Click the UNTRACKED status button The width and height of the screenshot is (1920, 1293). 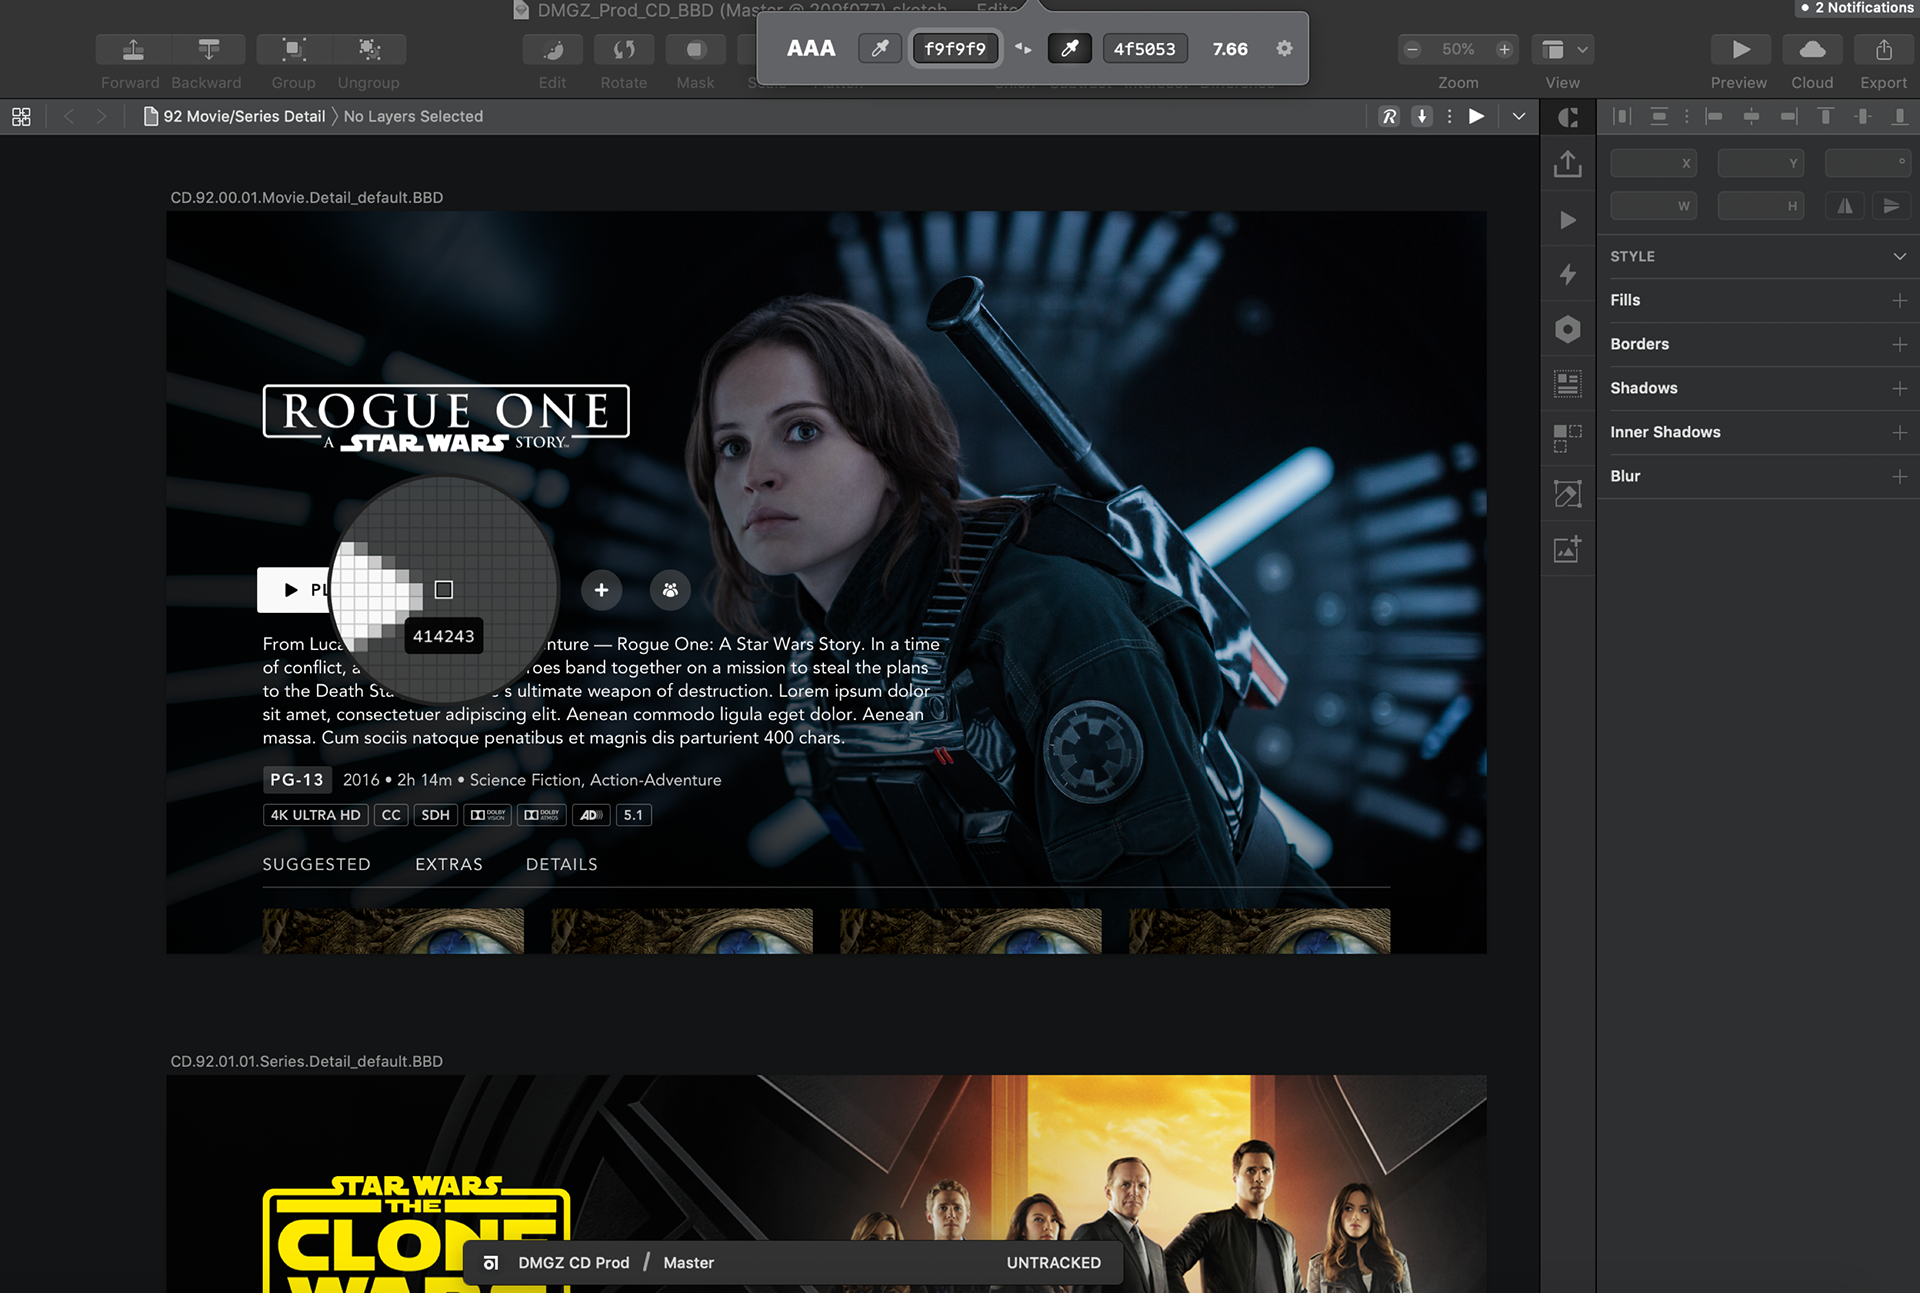click(1054, 1263)
